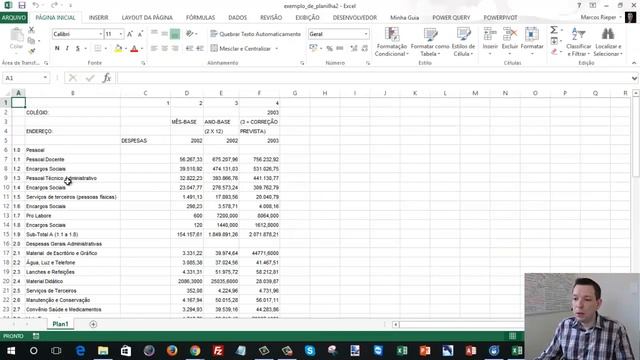Click the red font color A
The height and width of the screenshot is (360, 640).
pyautogui.click(x=134, y=49)
